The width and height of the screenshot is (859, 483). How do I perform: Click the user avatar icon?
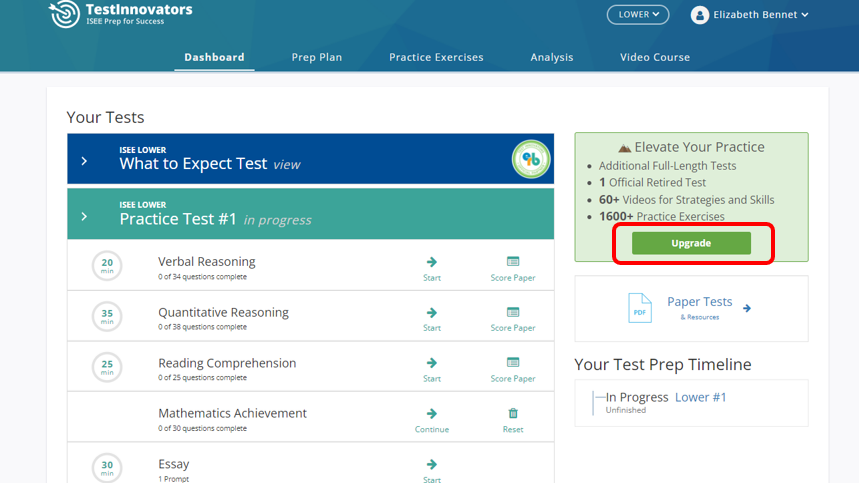click(x=700, y=15)
